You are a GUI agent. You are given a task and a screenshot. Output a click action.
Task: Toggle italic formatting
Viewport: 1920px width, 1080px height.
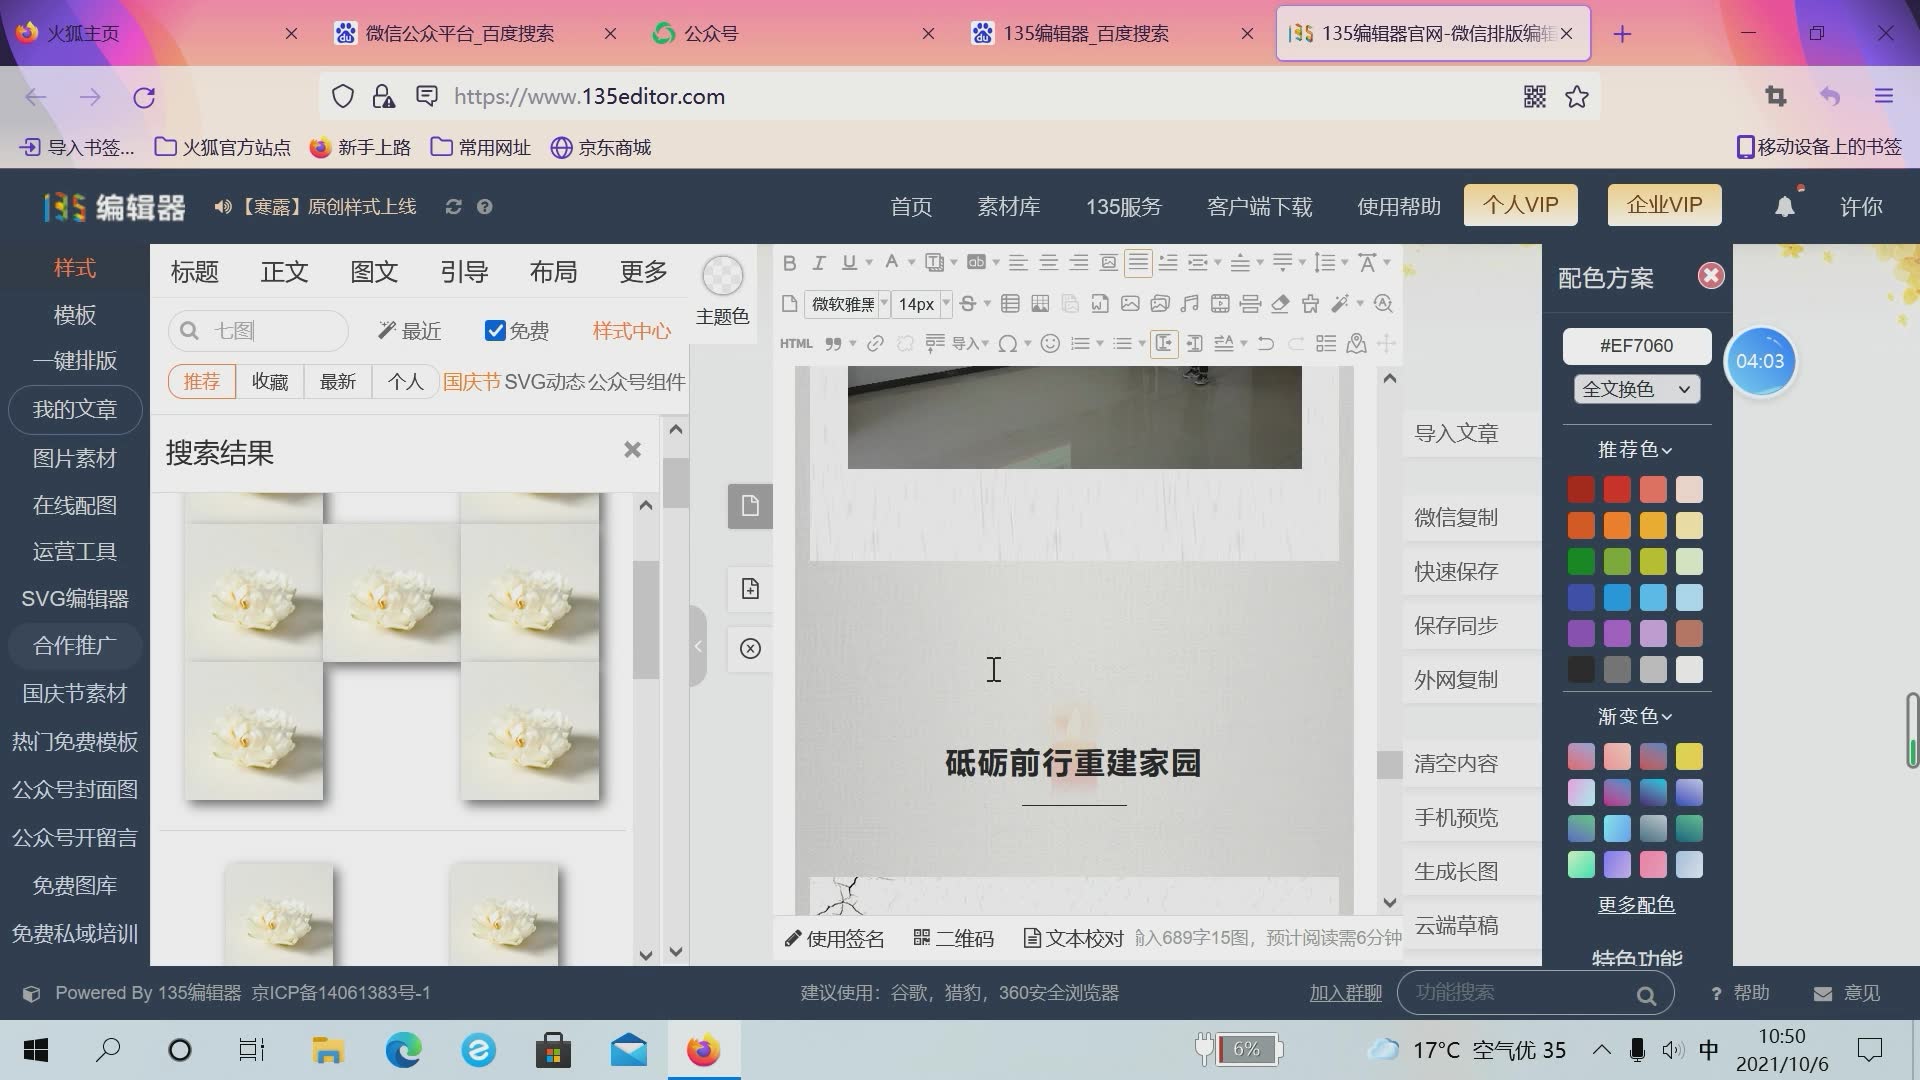819,263
